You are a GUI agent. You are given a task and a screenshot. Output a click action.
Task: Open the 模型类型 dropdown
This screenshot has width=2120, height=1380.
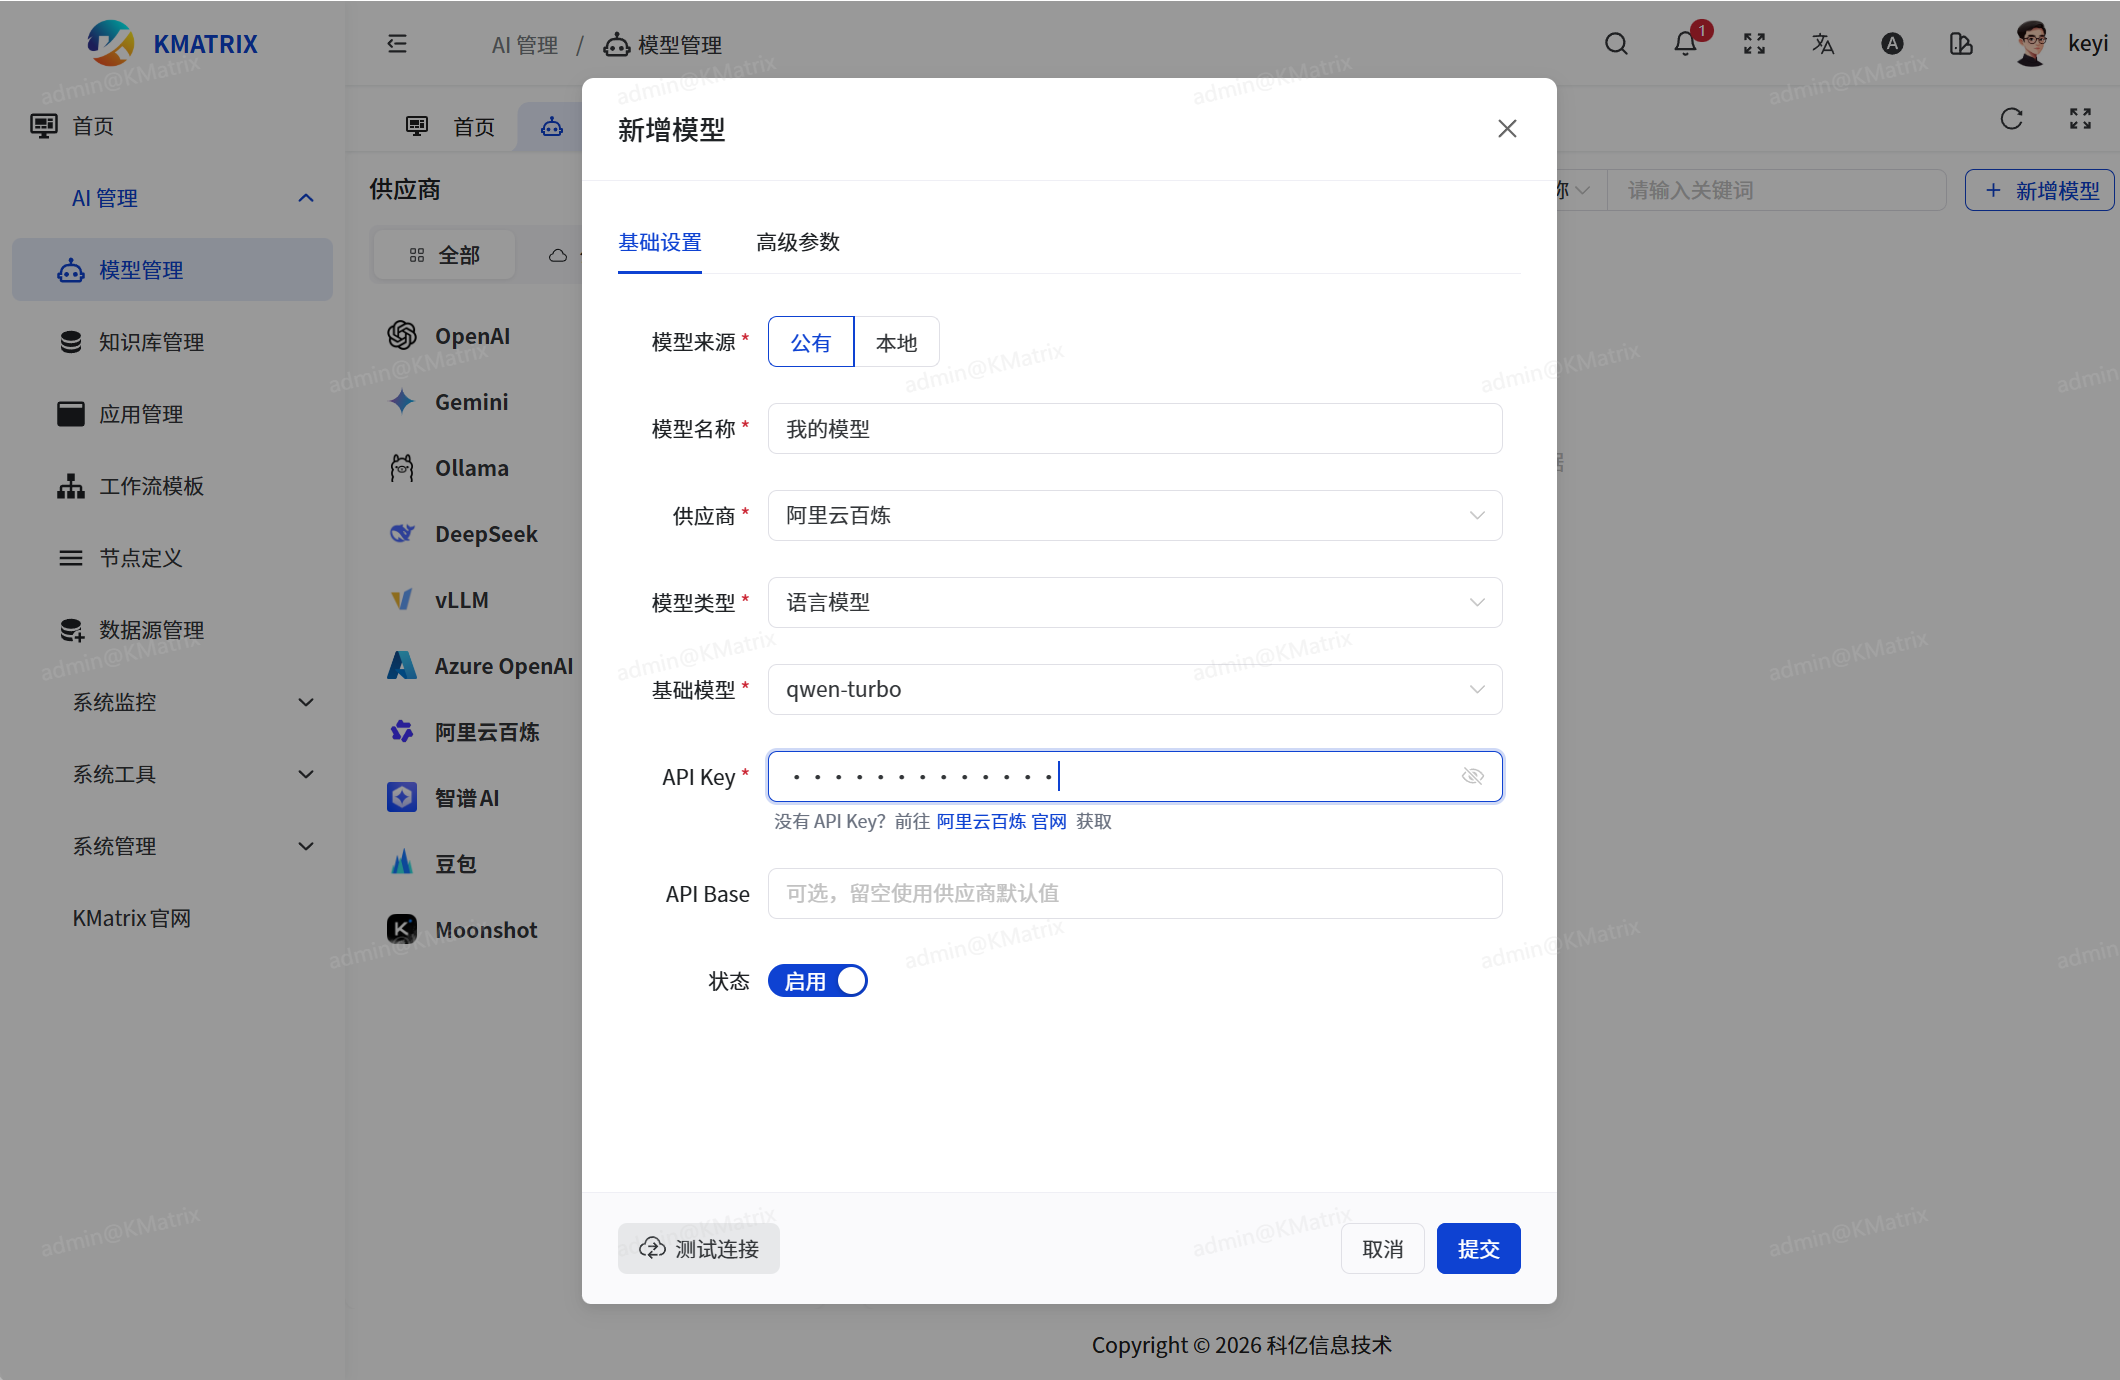click(1134, 603)
